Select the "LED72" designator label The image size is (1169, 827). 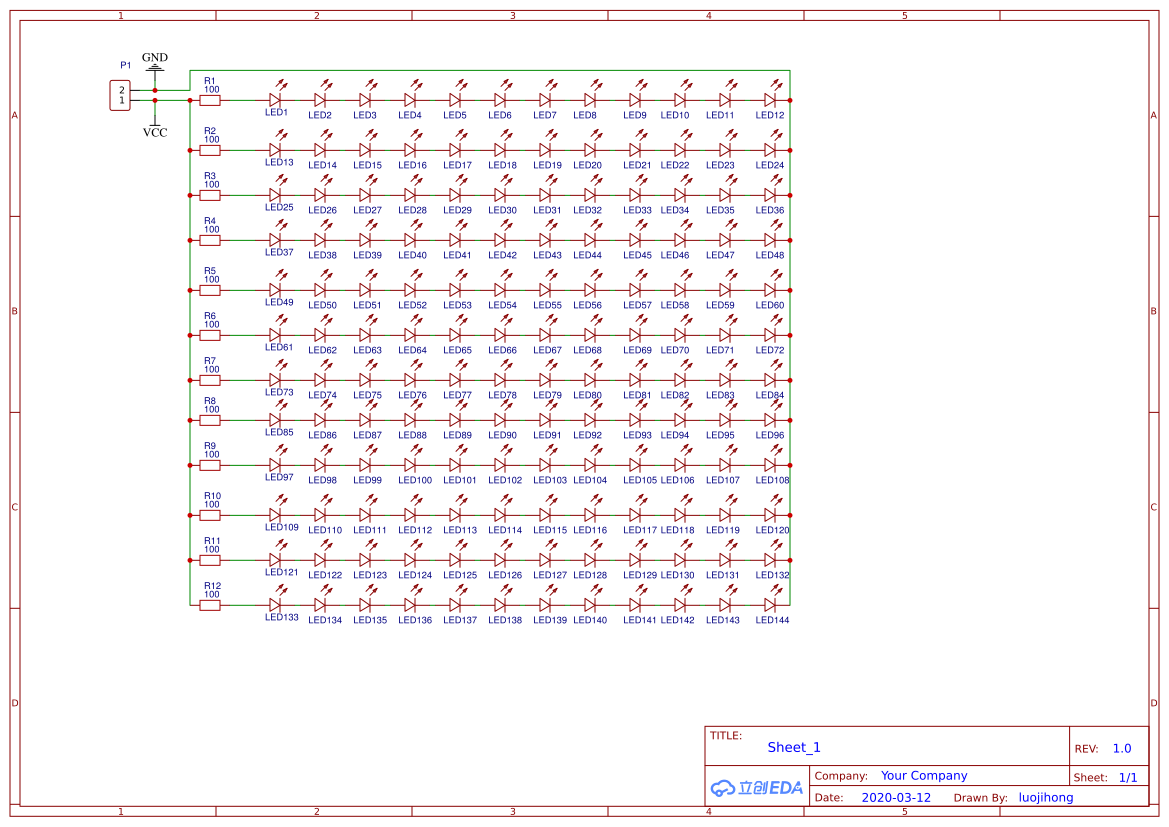(769, 350)
